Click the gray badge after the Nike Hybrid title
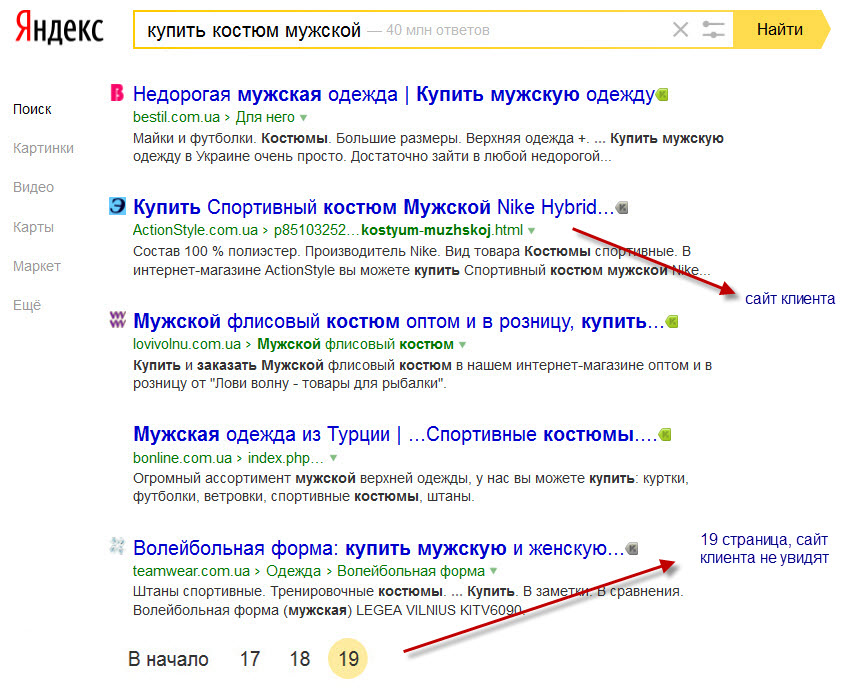Viewport: 849px width, 695px height. 622,208
